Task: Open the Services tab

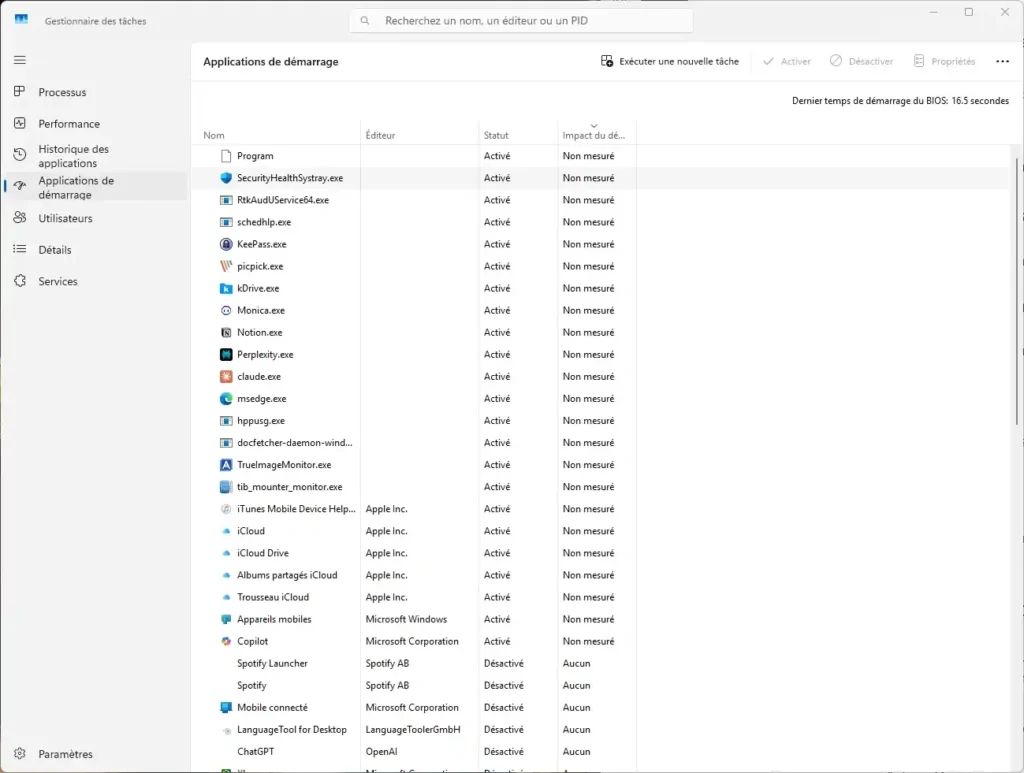Action: coord(95,281)
